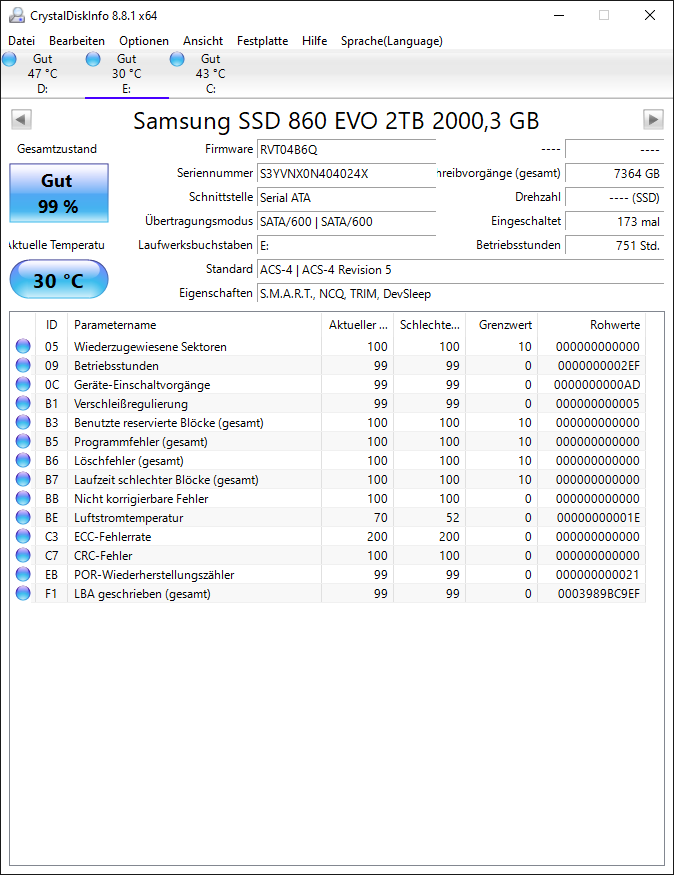Screen dimensions: 674x875
Task: Click the Parametername column header
Action: pos(195,325)
